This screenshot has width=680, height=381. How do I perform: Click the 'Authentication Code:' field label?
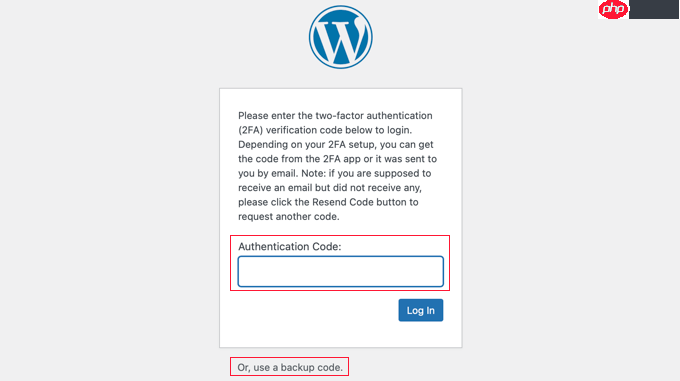coord(290,246)
